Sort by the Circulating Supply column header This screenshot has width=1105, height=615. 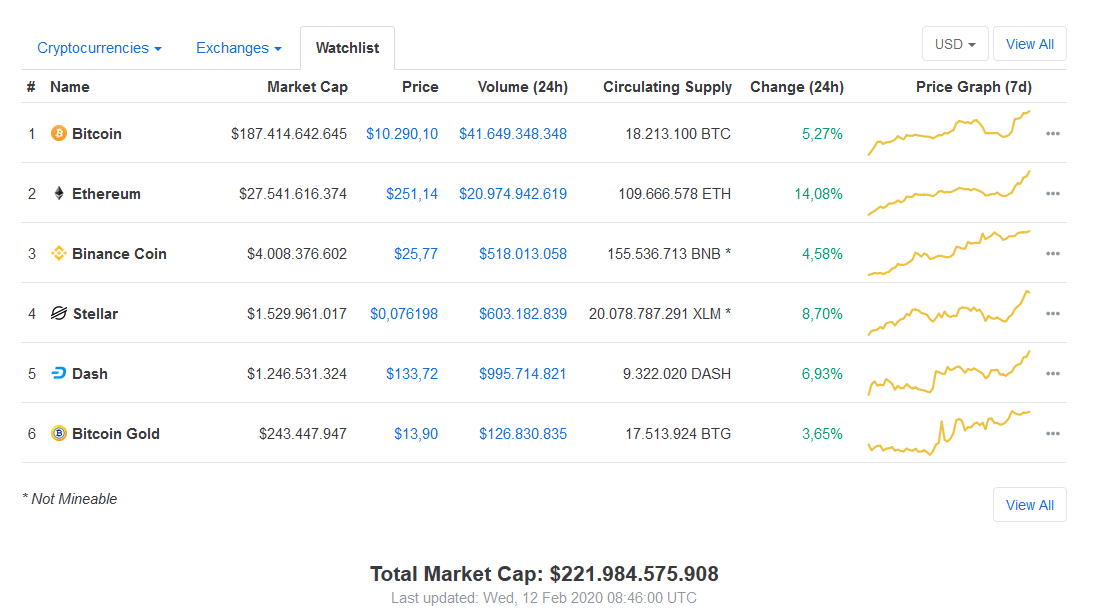pos(667,87)
